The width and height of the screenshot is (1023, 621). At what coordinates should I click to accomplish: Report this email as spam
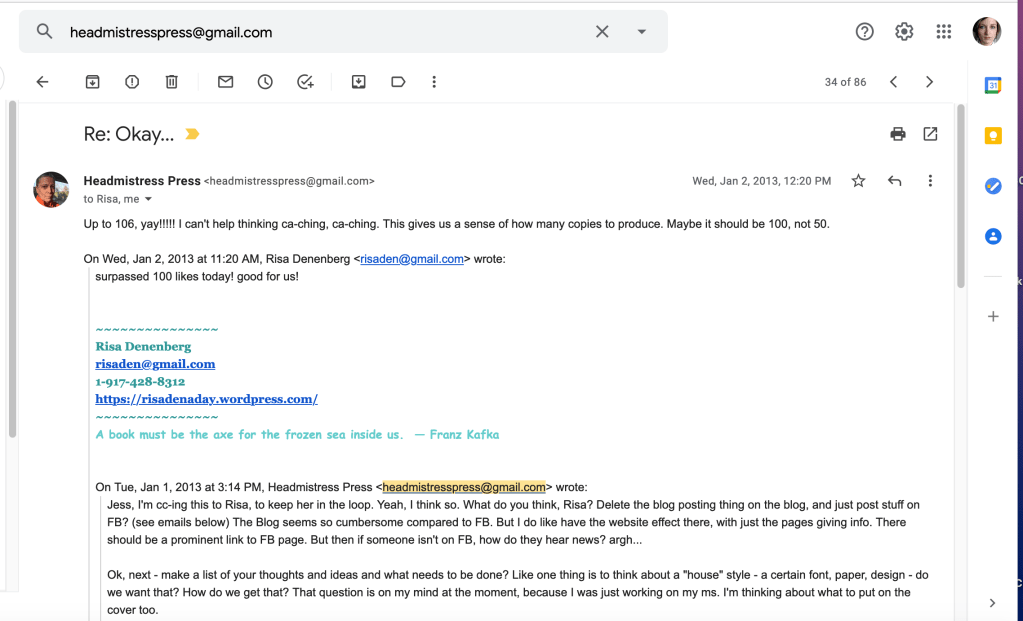pyautogui.click(x=132, y=82)
